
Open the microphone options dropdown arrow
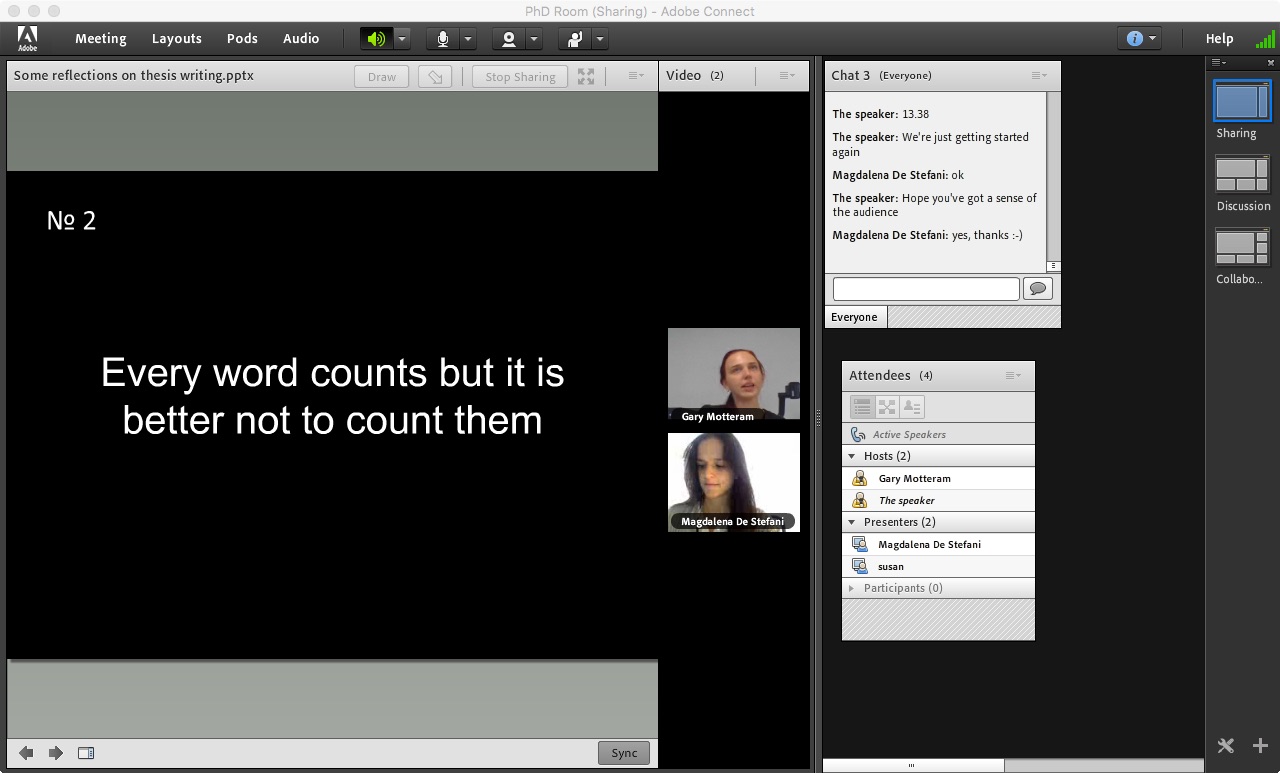pyautogui.click(x=467, y=39)
